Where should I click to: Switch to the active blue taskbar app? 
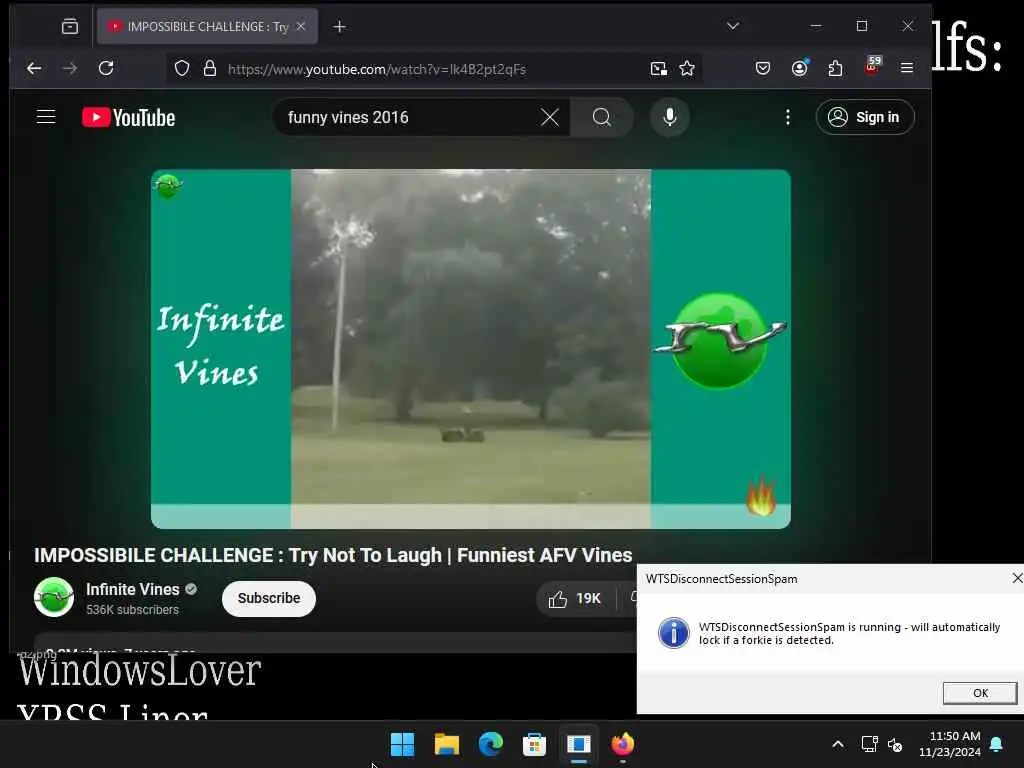click(x=579, y=744)
